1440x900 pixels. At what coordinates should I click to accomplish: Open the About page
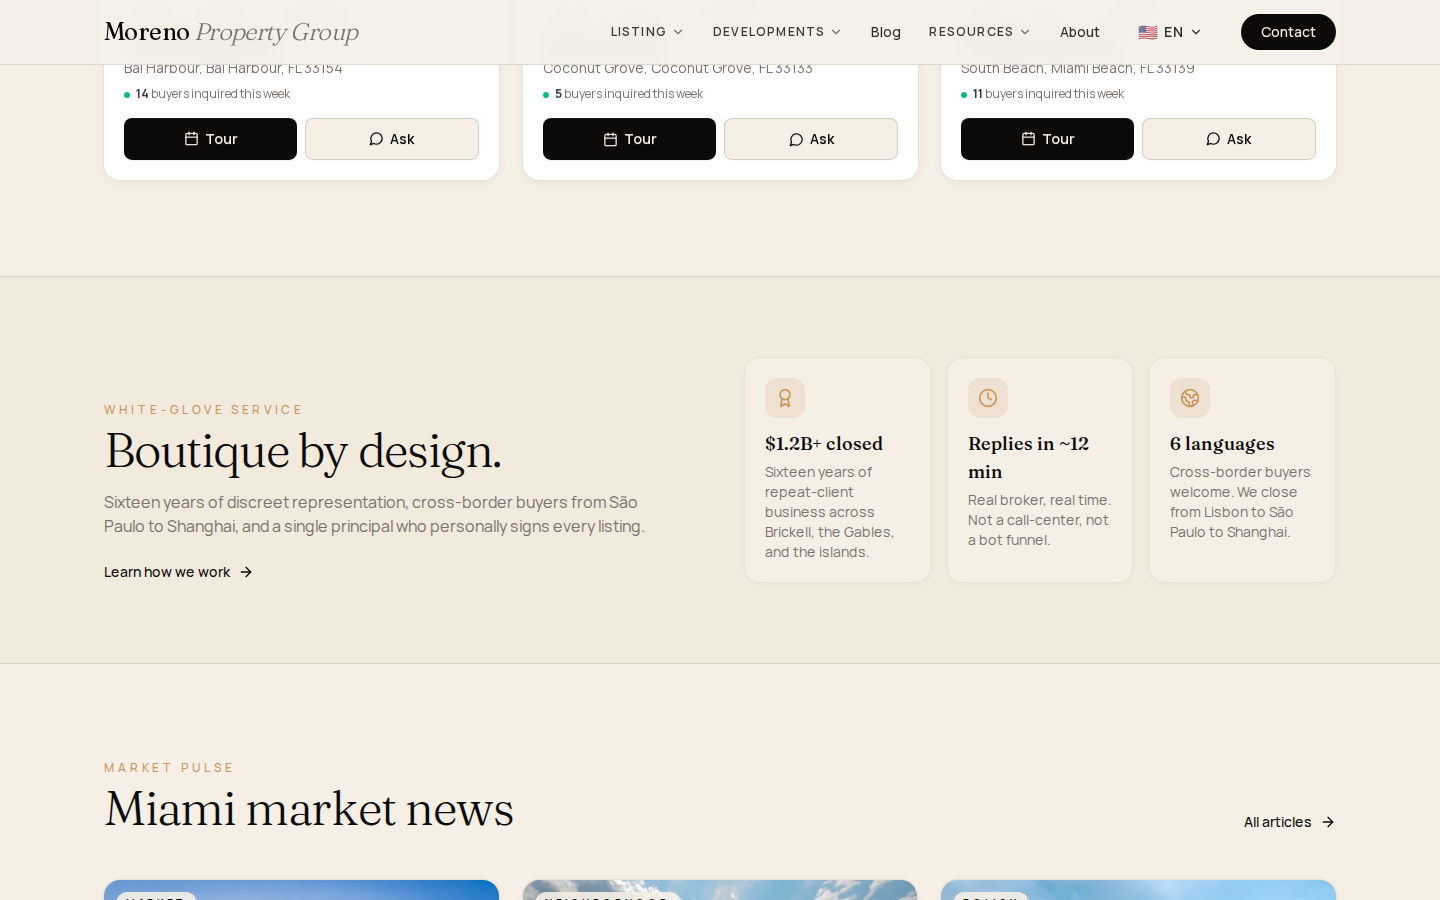point(1080,32)
